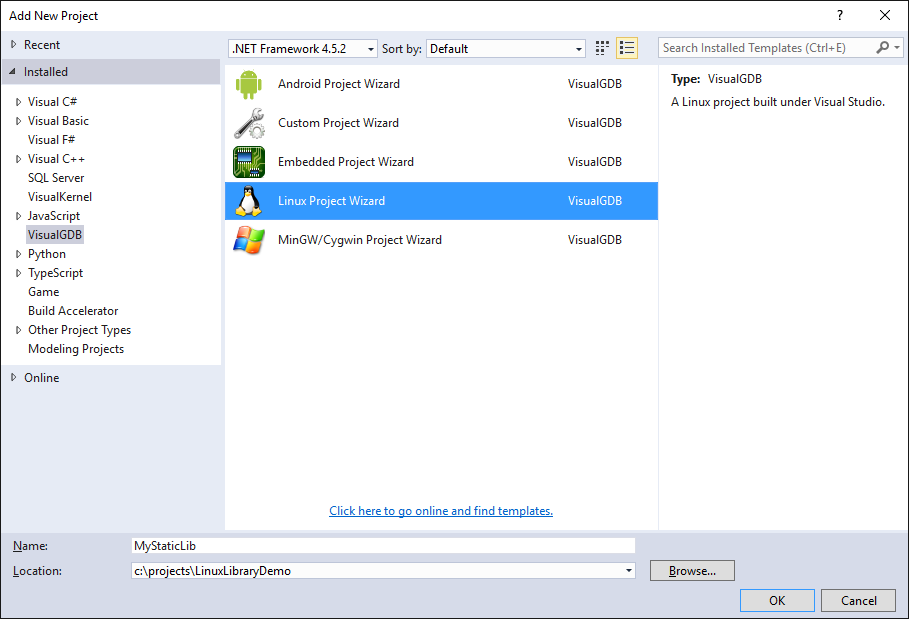
Task: Close the Add New Project dialog
Action: coord(885,15)
